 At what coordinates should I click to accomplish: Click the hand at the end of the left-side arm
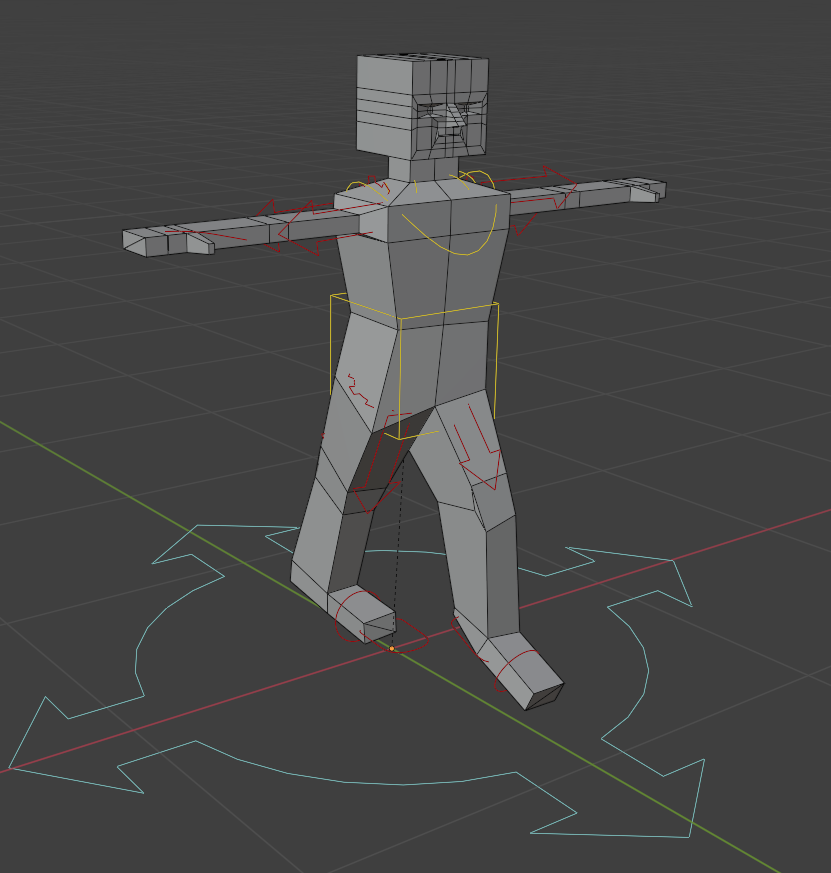coord(167,242)
